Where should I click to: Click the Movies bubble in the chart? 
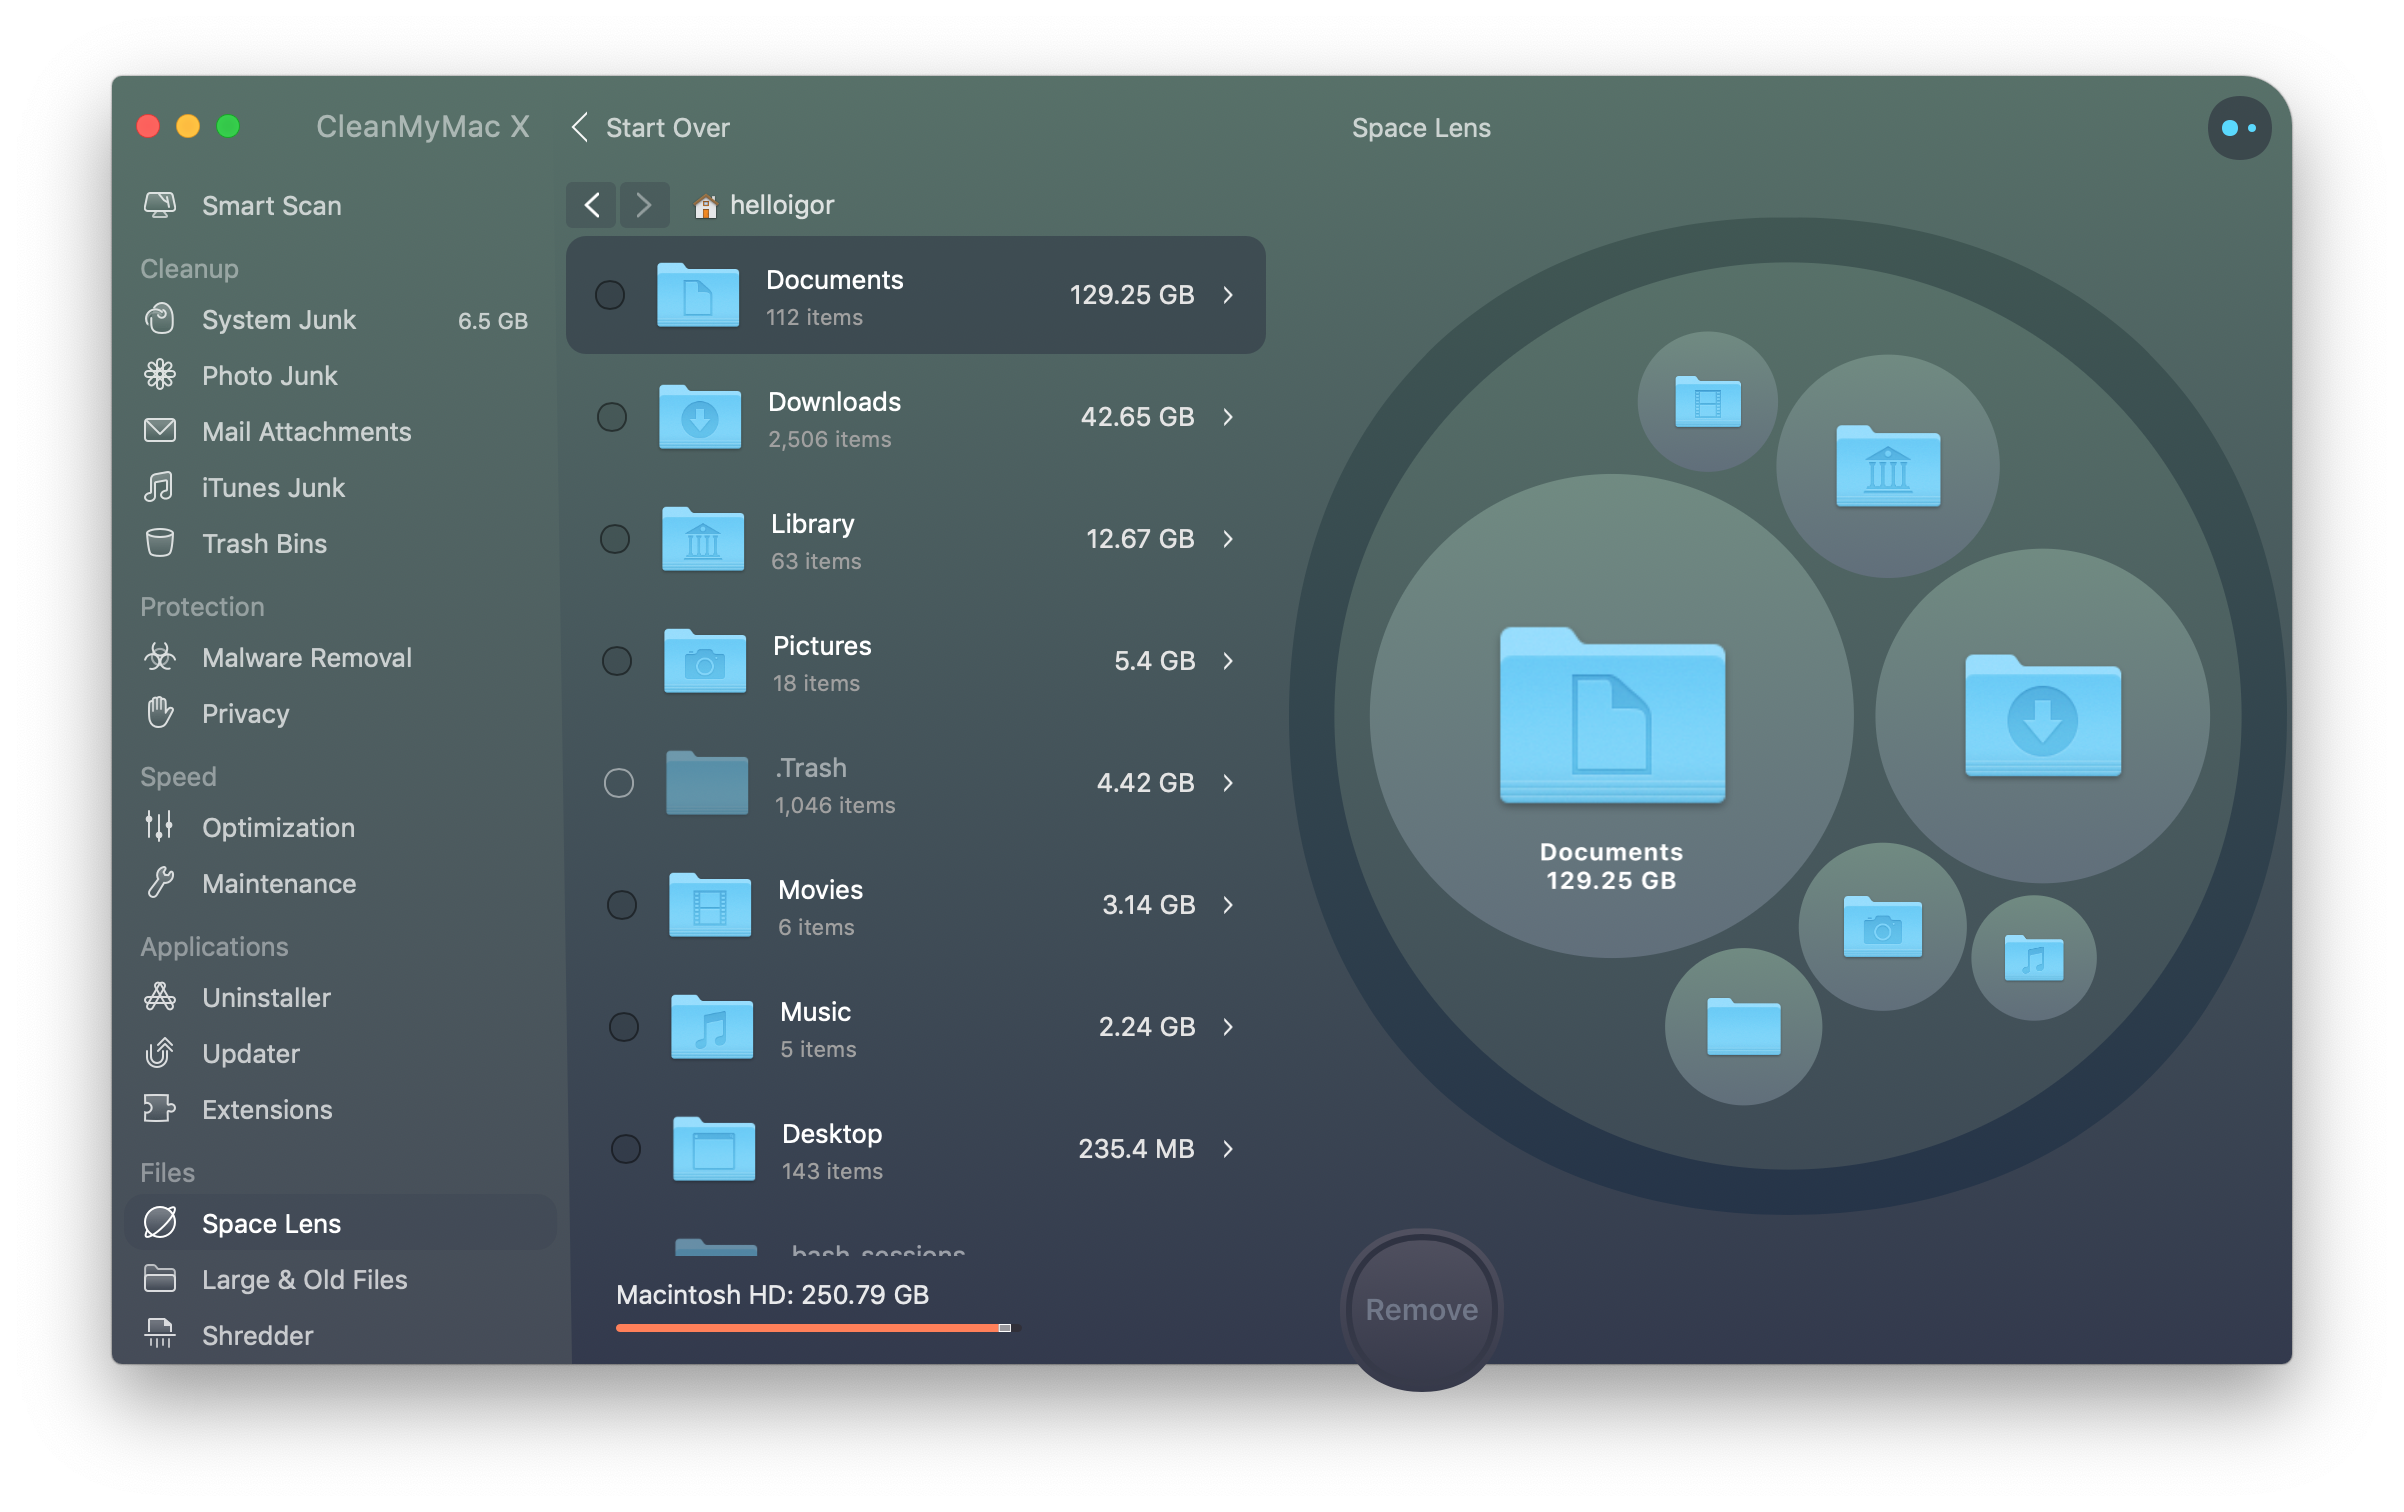[1708, 402]
